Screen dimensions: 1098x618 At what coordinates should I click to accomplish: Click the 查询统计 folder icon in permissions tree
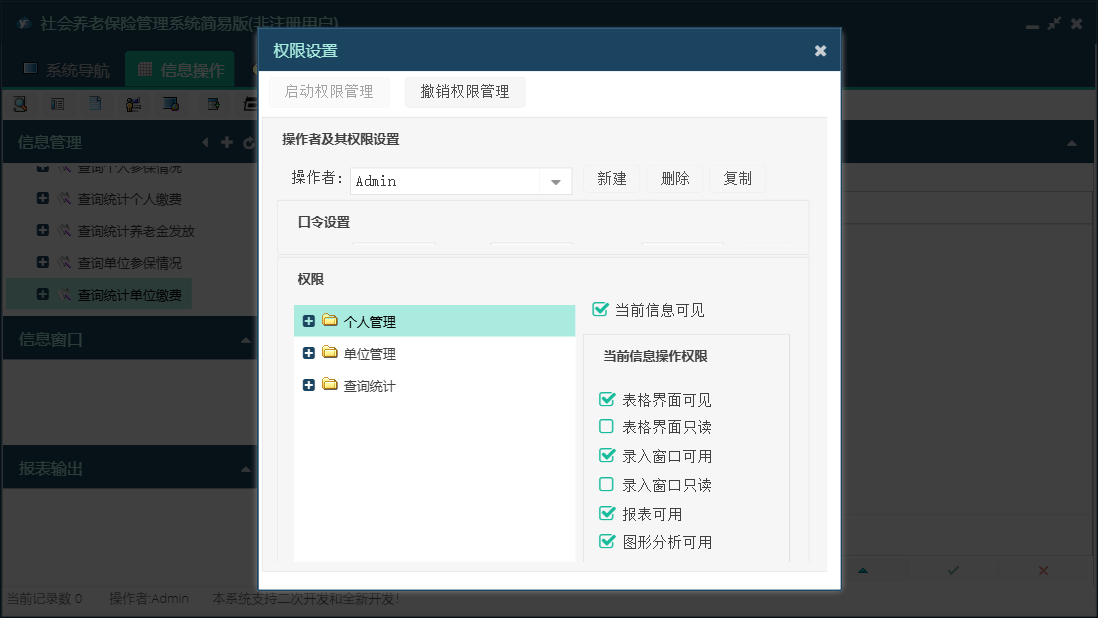coord(330,385)
